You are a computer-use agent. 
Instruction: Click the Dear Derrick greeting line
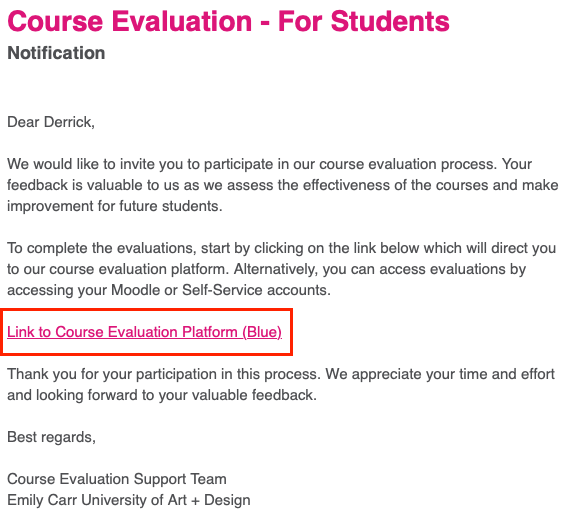point(51,122)
